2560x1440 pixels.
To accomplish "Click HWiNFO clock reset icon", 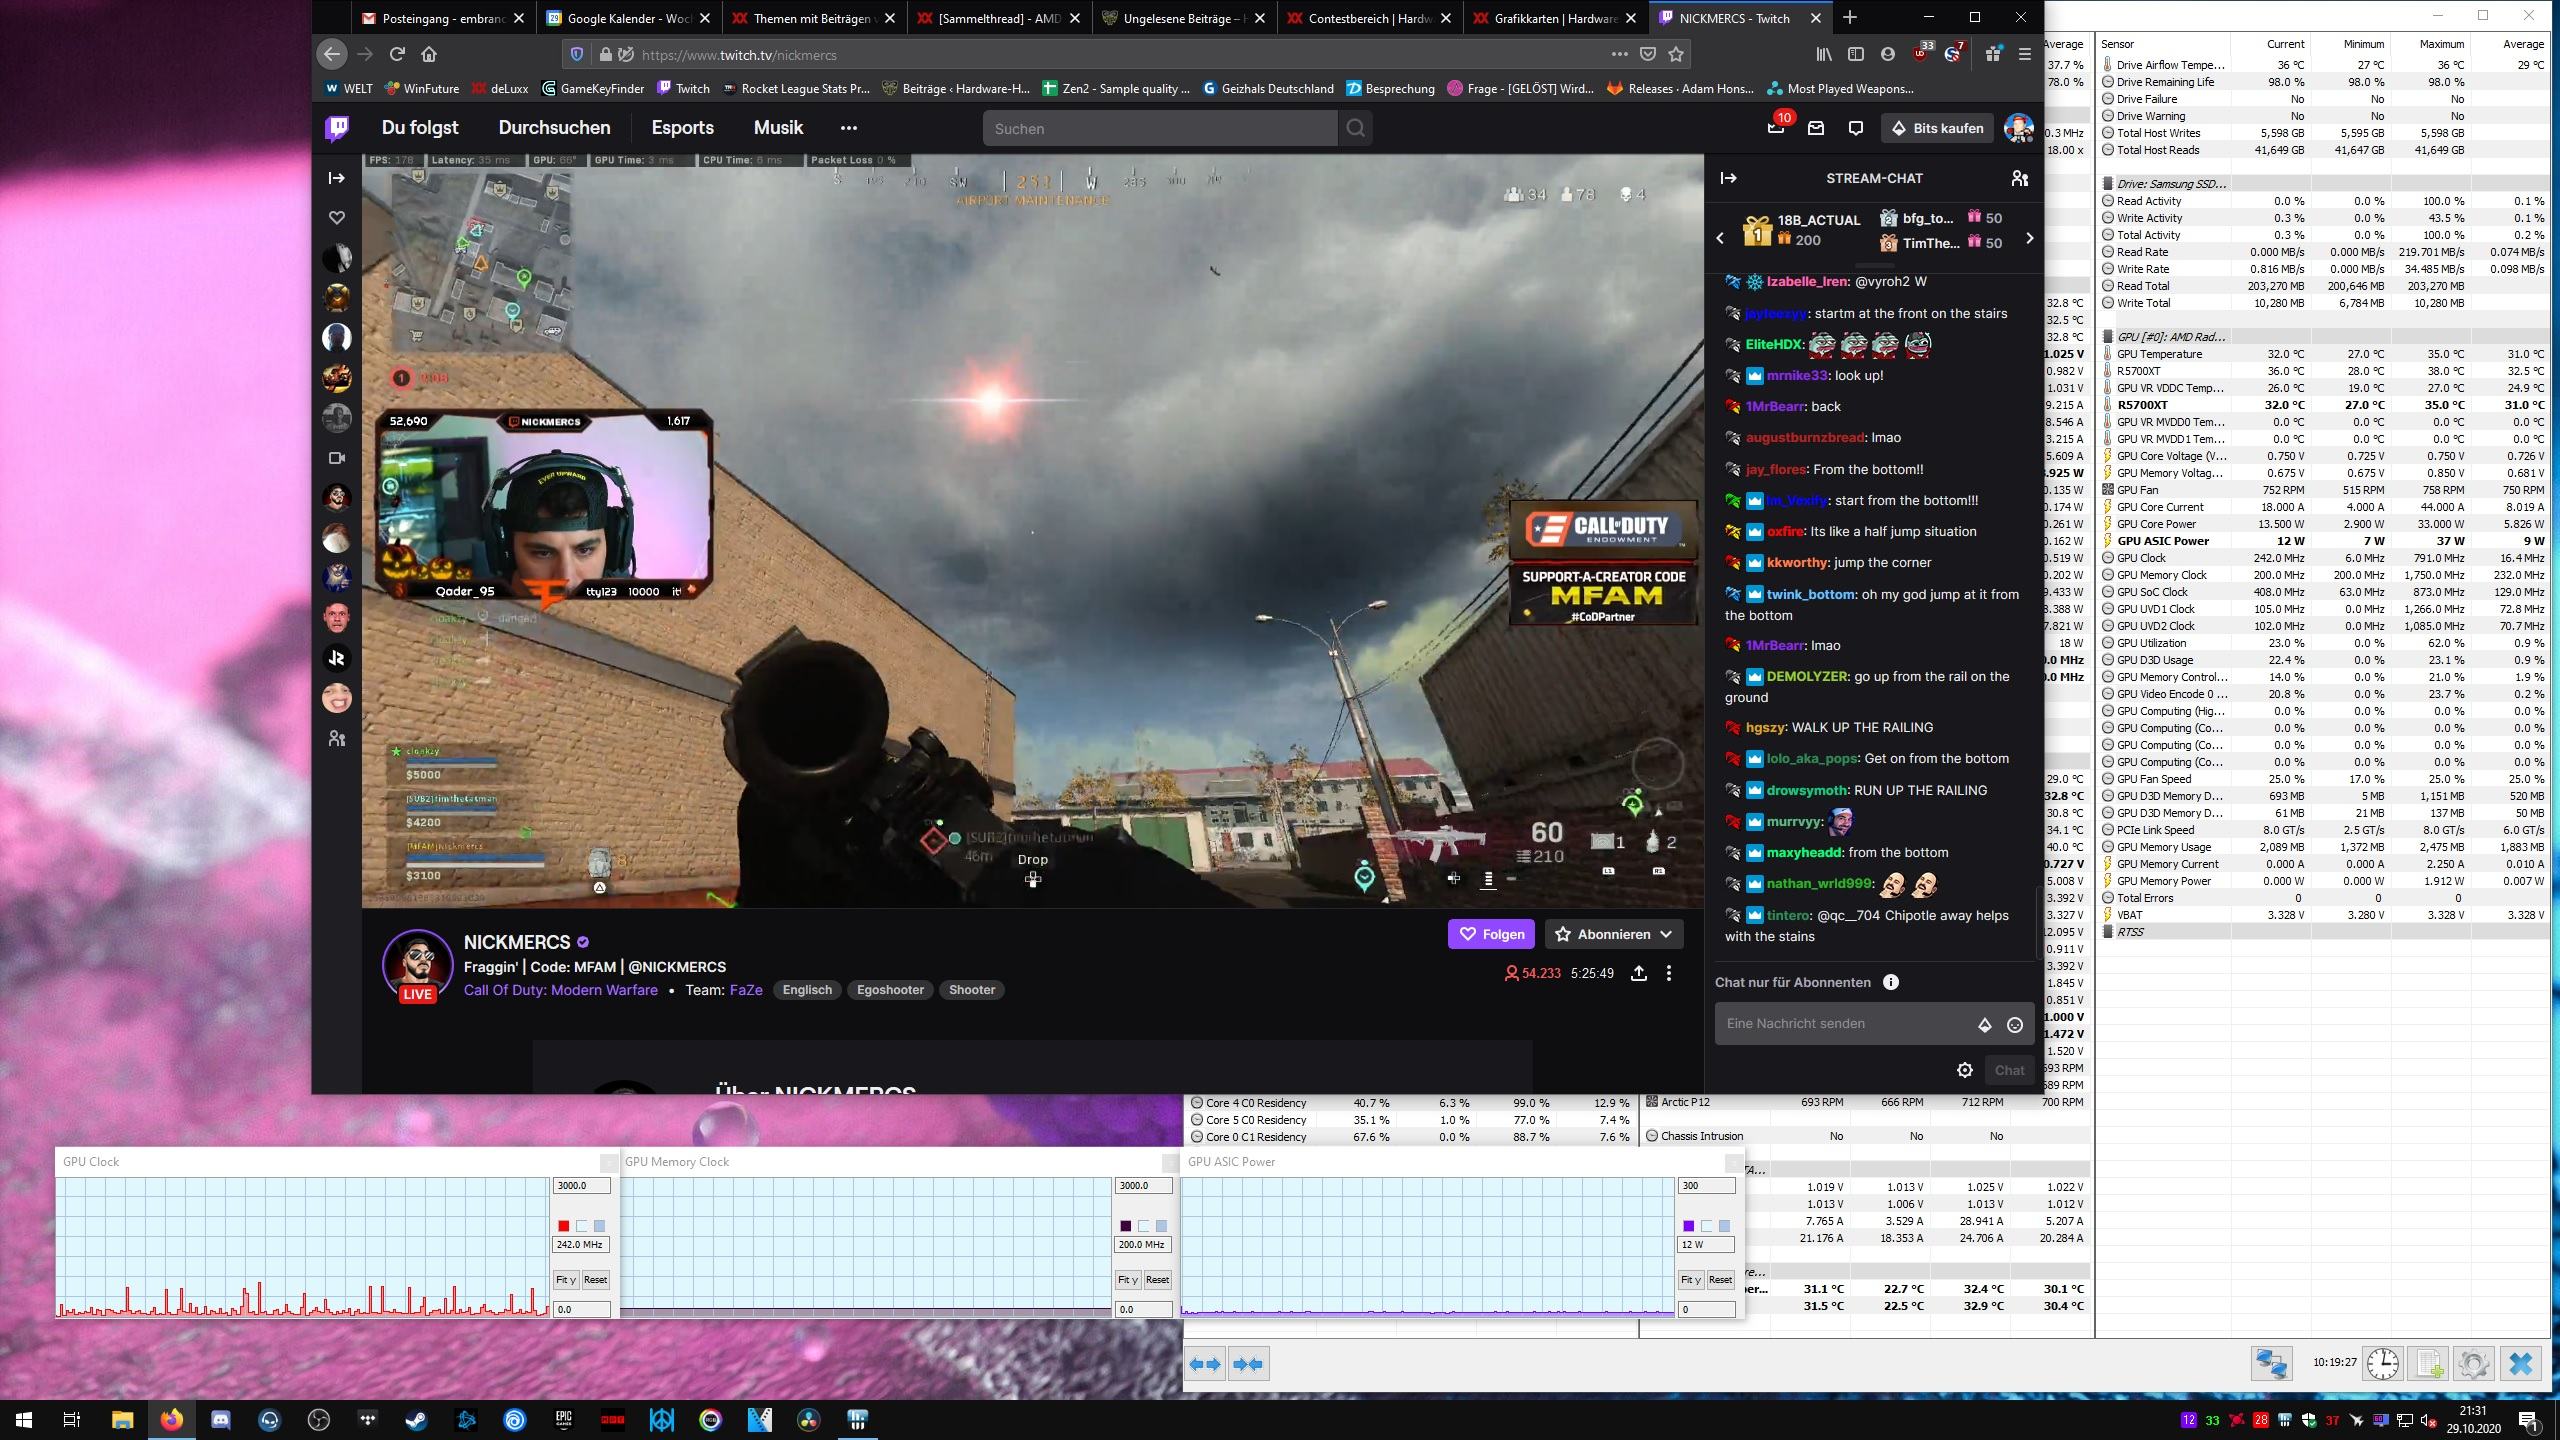I will pyautogui.click(x=2382, y=1364).
